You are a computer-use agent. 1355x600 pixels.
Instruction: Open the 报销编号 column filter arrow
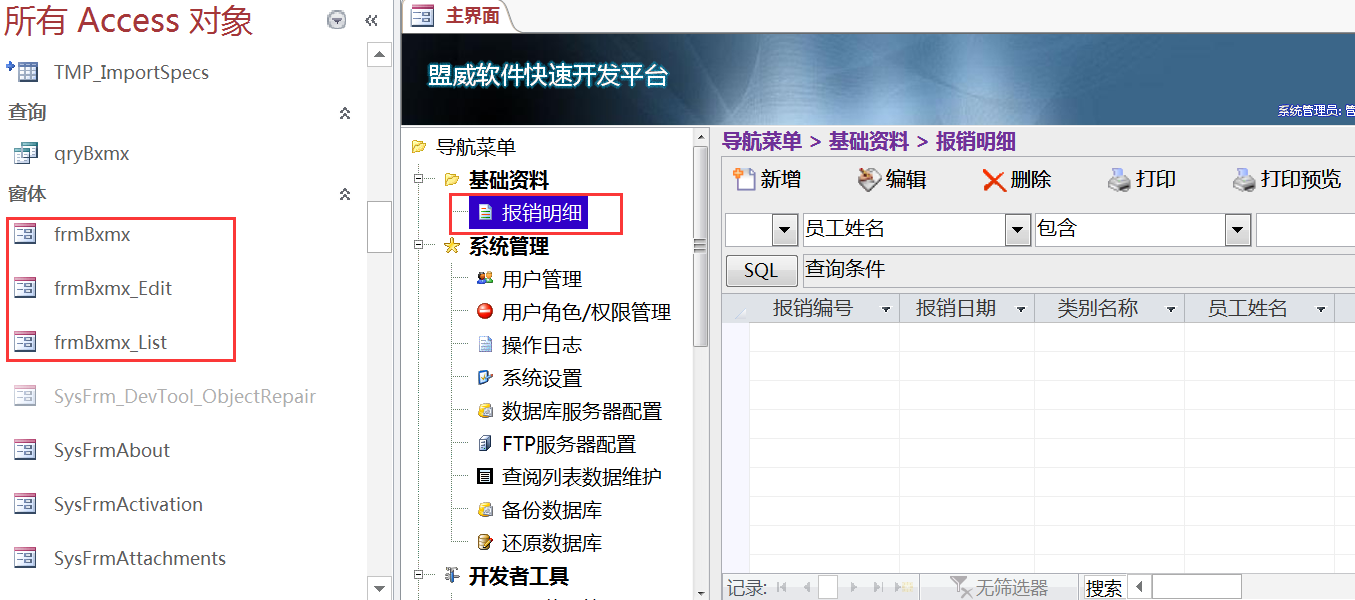click(x=885, y=310)
